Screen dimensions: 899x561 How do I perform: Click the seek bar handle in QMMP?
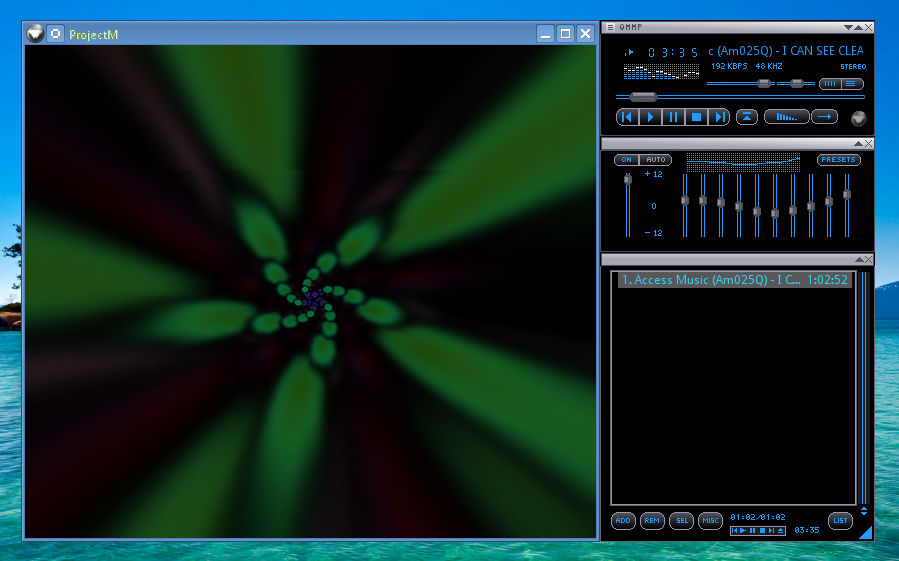[643, 96]
